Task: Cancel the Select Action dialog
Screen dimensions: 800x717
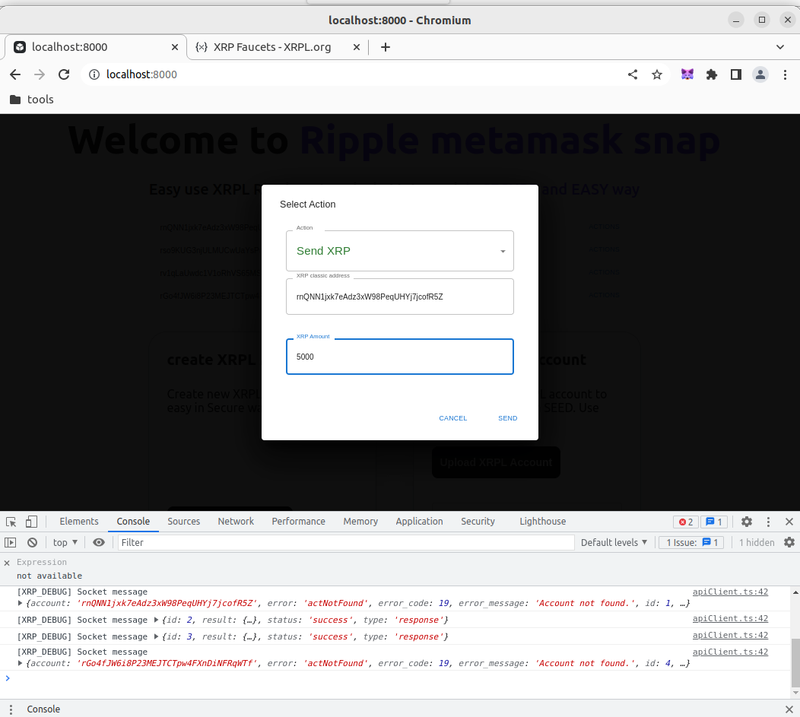Action: [x=453, y=418]
